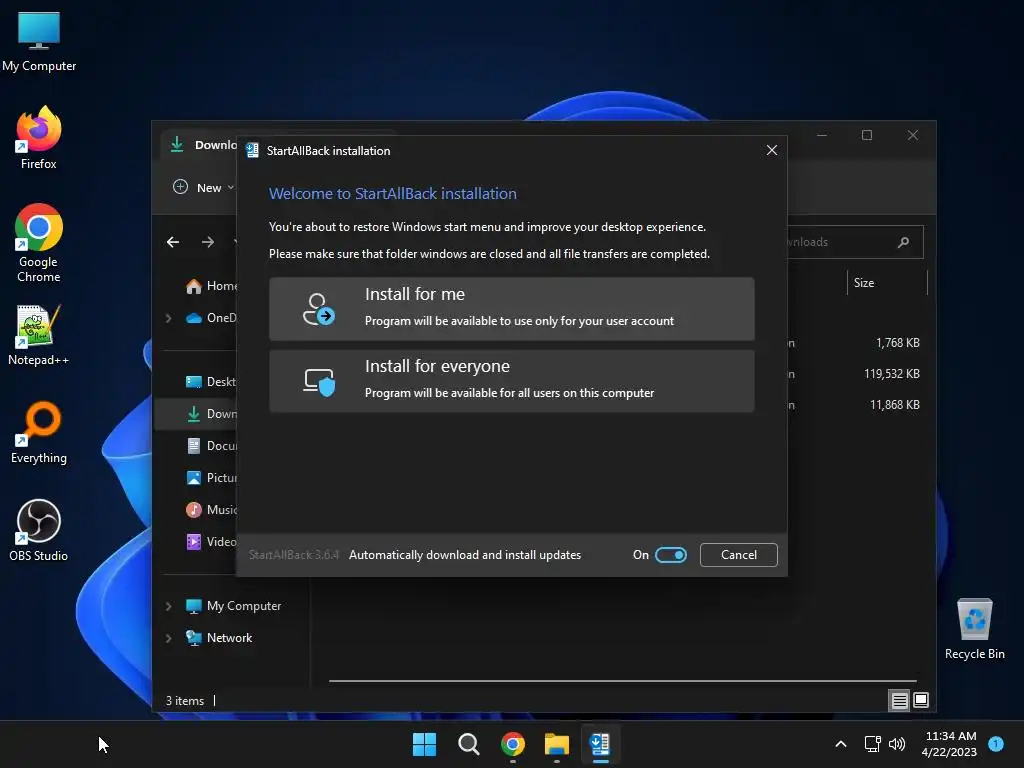The width and height of the screenshot is (1024, 768).
Task: Expand Network tree node
Action: (x=168, y=638)
